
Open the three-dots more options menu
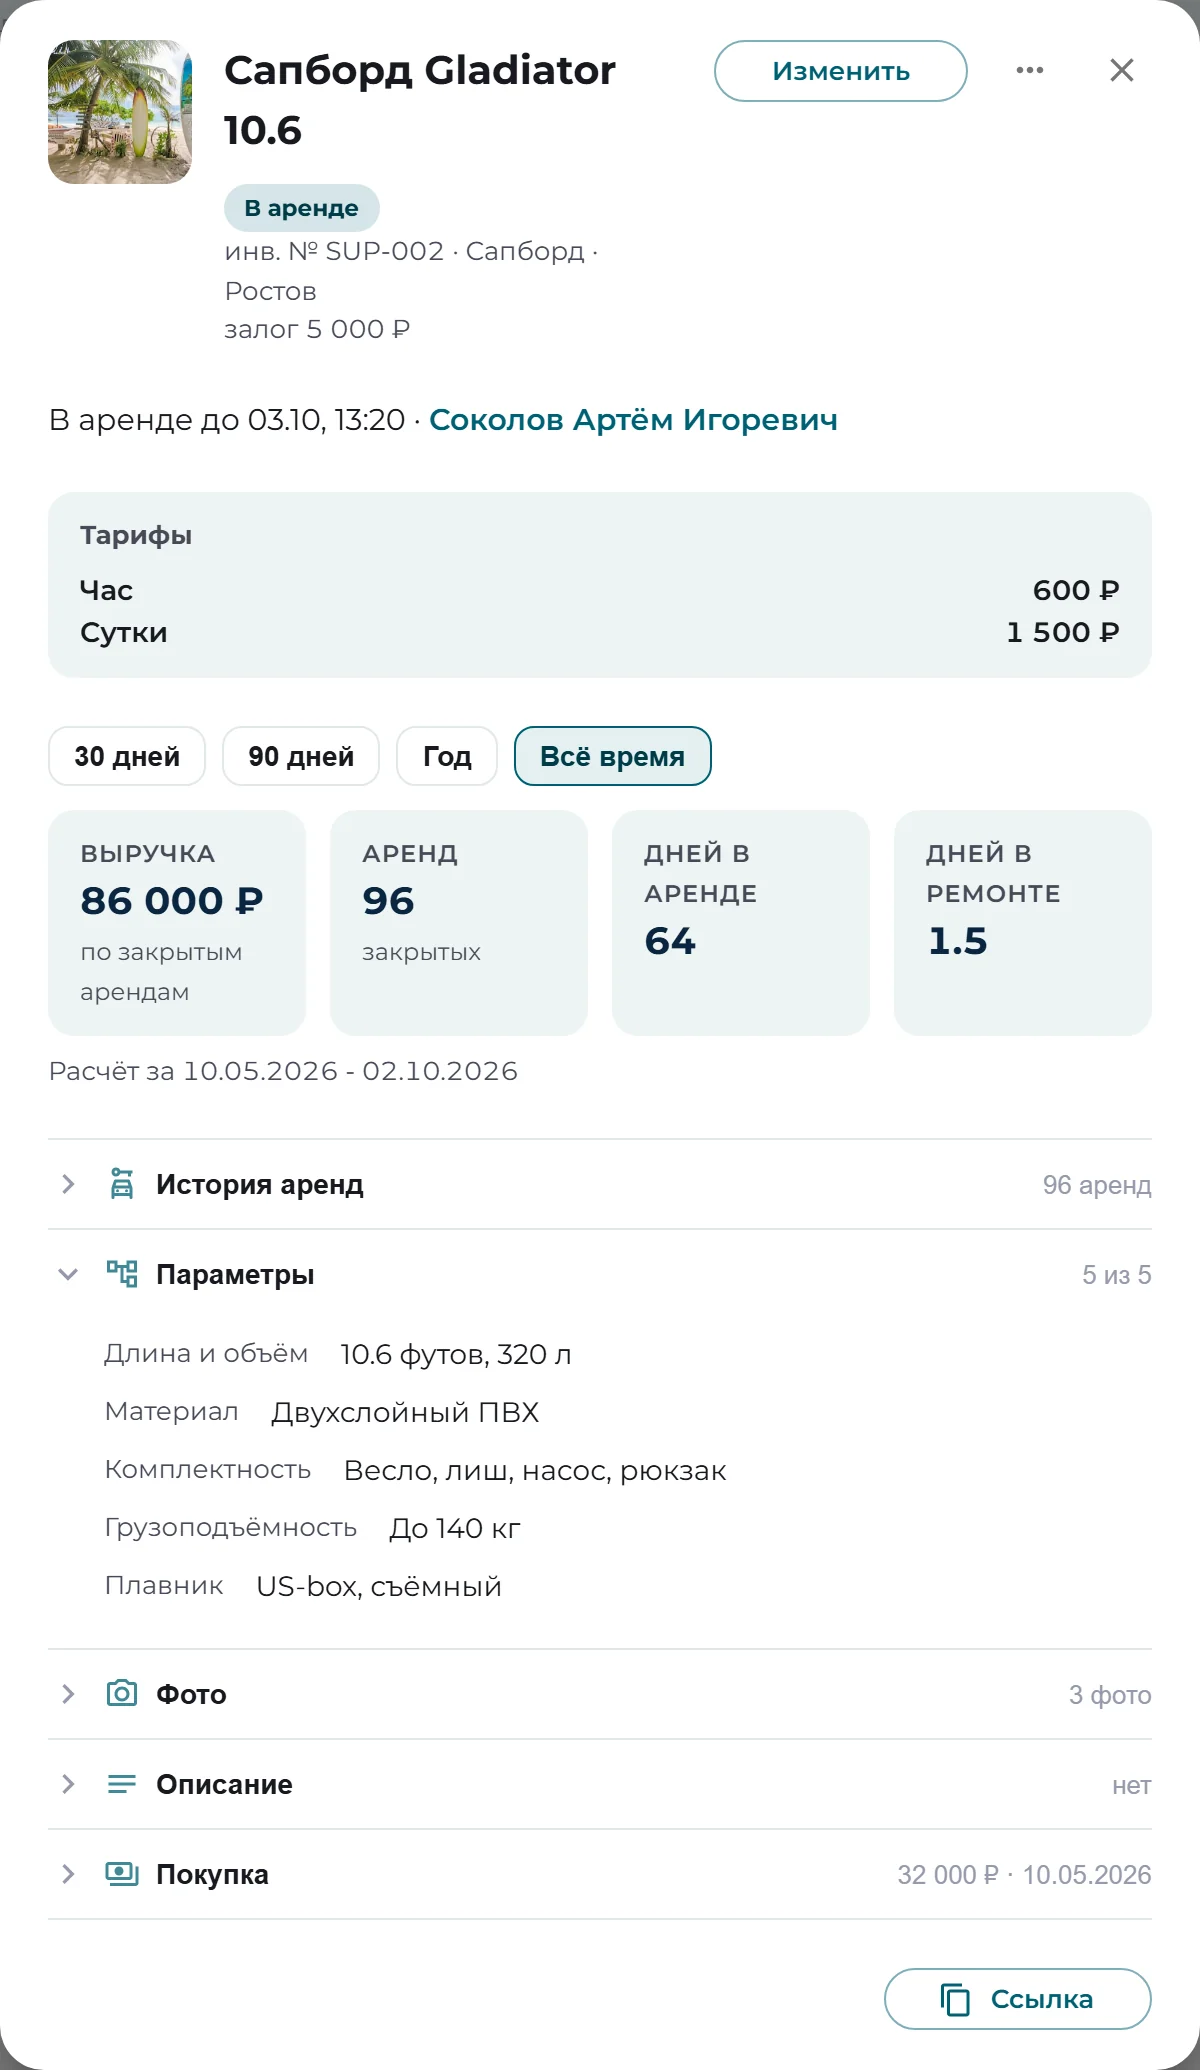click(x=1029, y=70)
